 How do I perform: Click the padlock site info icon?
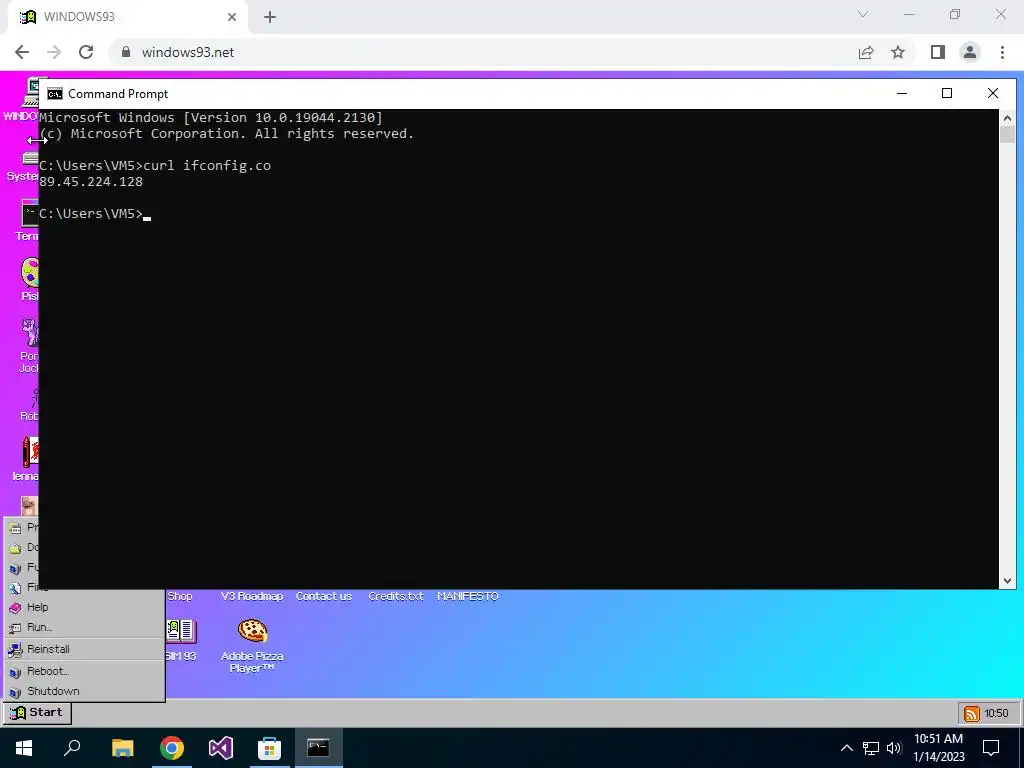(126, 52)
